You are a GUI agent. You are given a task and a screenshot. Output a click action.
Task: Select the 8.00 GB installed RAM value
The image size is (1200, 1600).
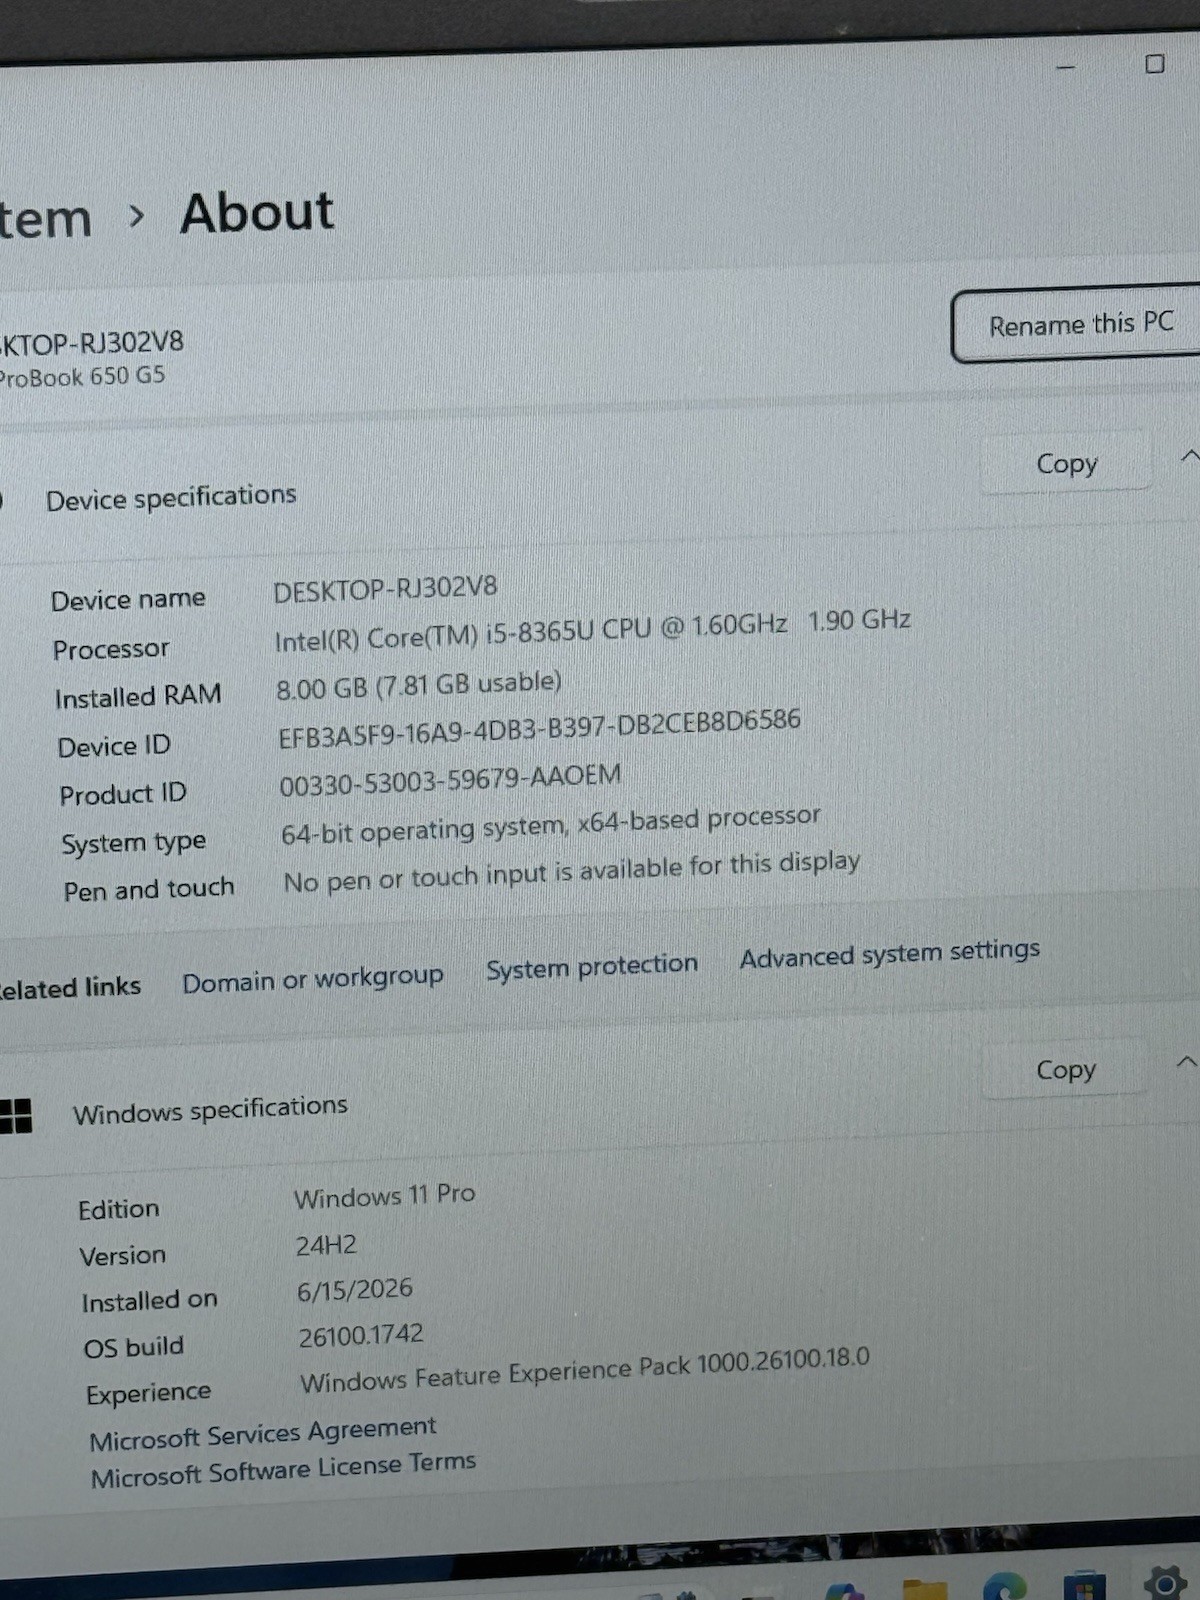tap(418, 686)
